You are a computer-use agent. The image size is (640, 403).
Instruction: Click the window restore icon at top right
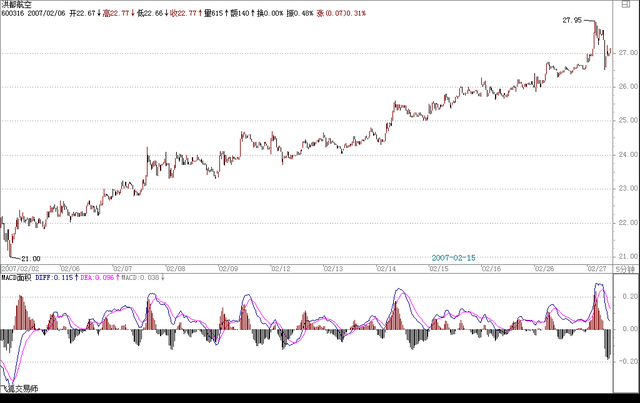click(626, 4)
